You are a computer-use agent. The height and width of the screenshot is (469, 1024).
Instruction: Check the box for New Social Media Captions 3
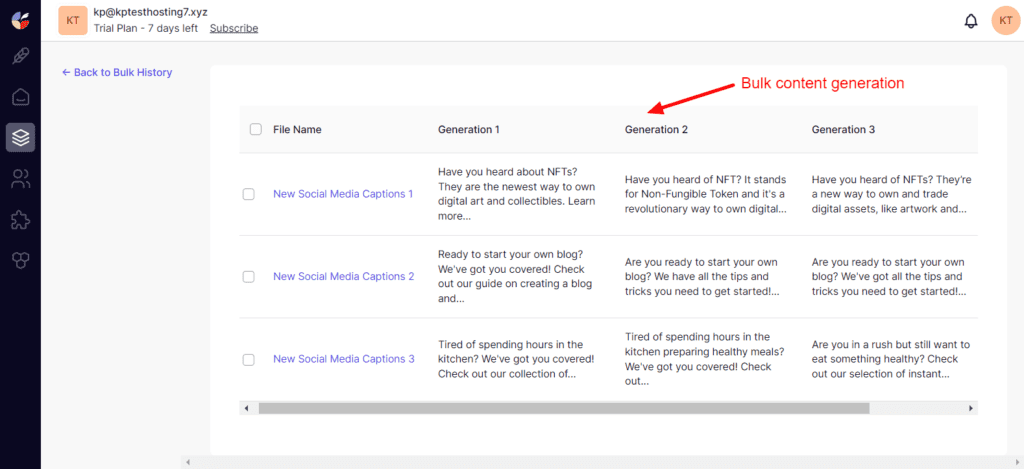click(248, 359)
